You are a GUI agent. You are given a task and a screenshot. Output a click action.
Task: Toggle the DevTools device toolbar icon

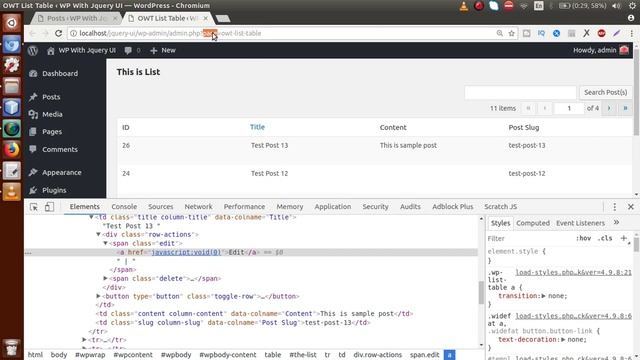[49, 207]
